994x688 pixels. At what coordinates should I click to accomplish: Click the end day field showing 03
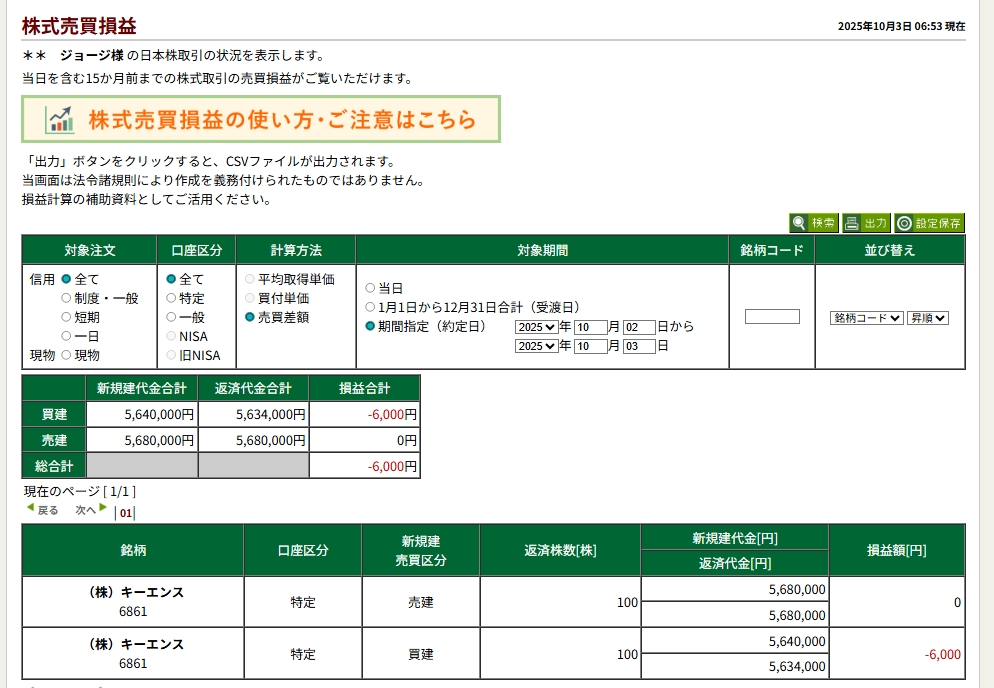(x=639, y=346)
